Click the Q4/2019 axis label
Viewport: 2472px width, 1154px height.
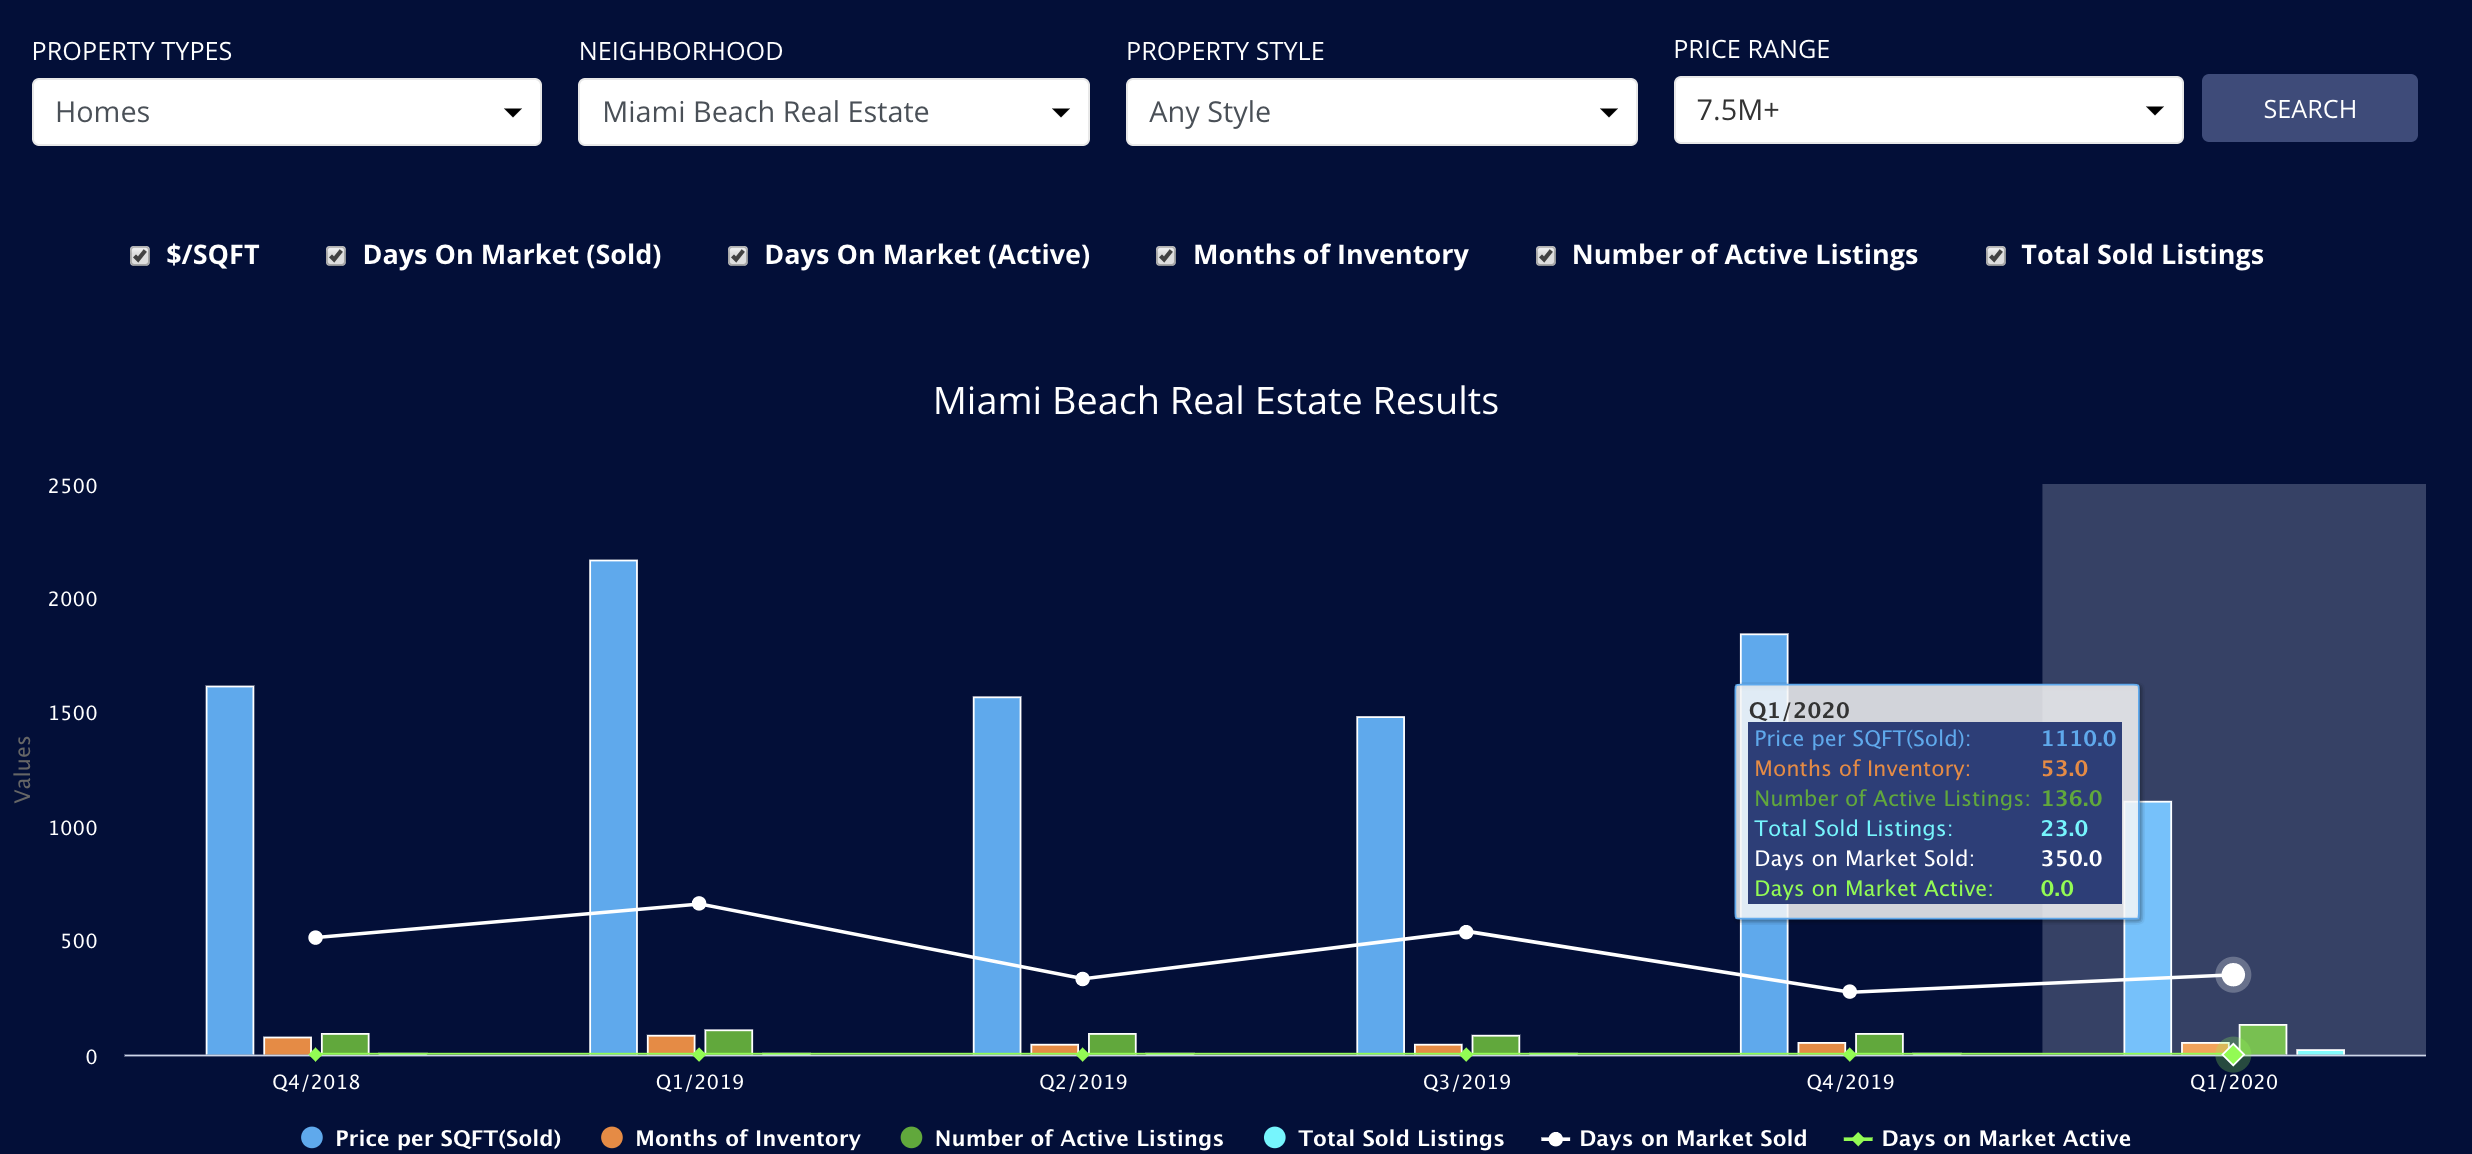click(1850, 1082)
